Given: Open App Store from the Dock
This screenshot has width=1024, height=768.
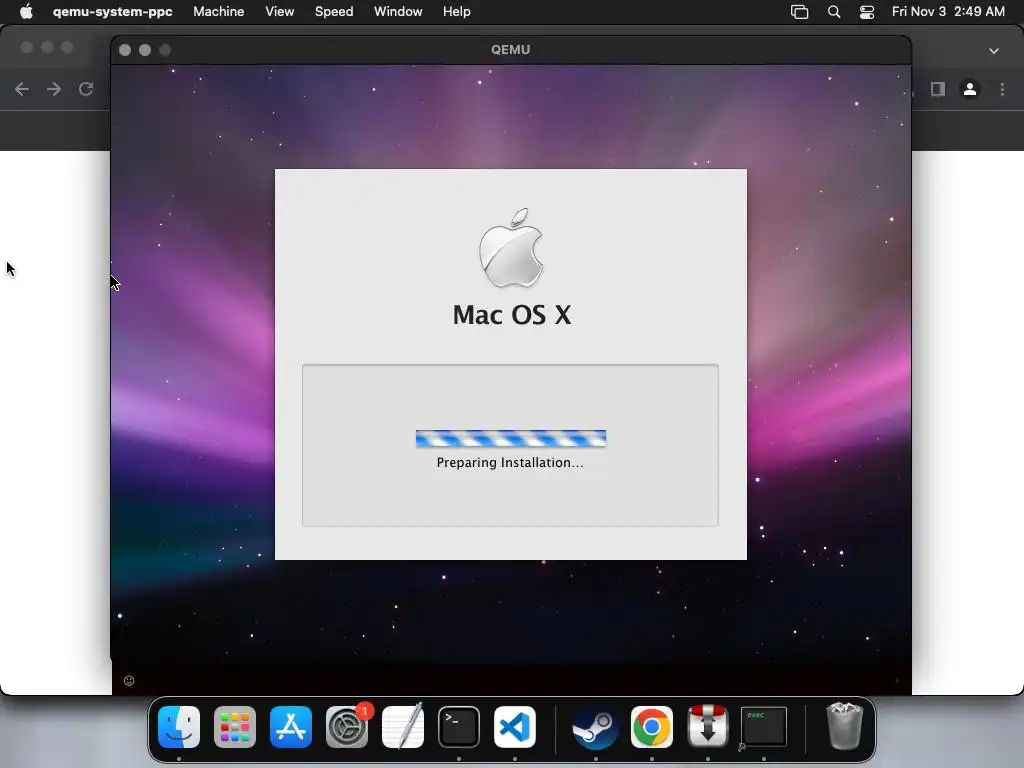Looking at the screenshot, I should (291, 727).
